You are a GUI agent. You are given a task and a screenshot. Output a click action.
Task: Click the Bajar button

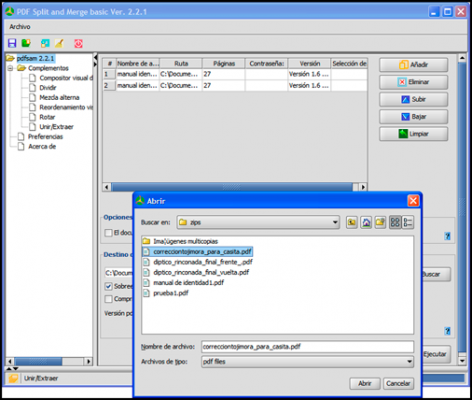coord(413,117)
